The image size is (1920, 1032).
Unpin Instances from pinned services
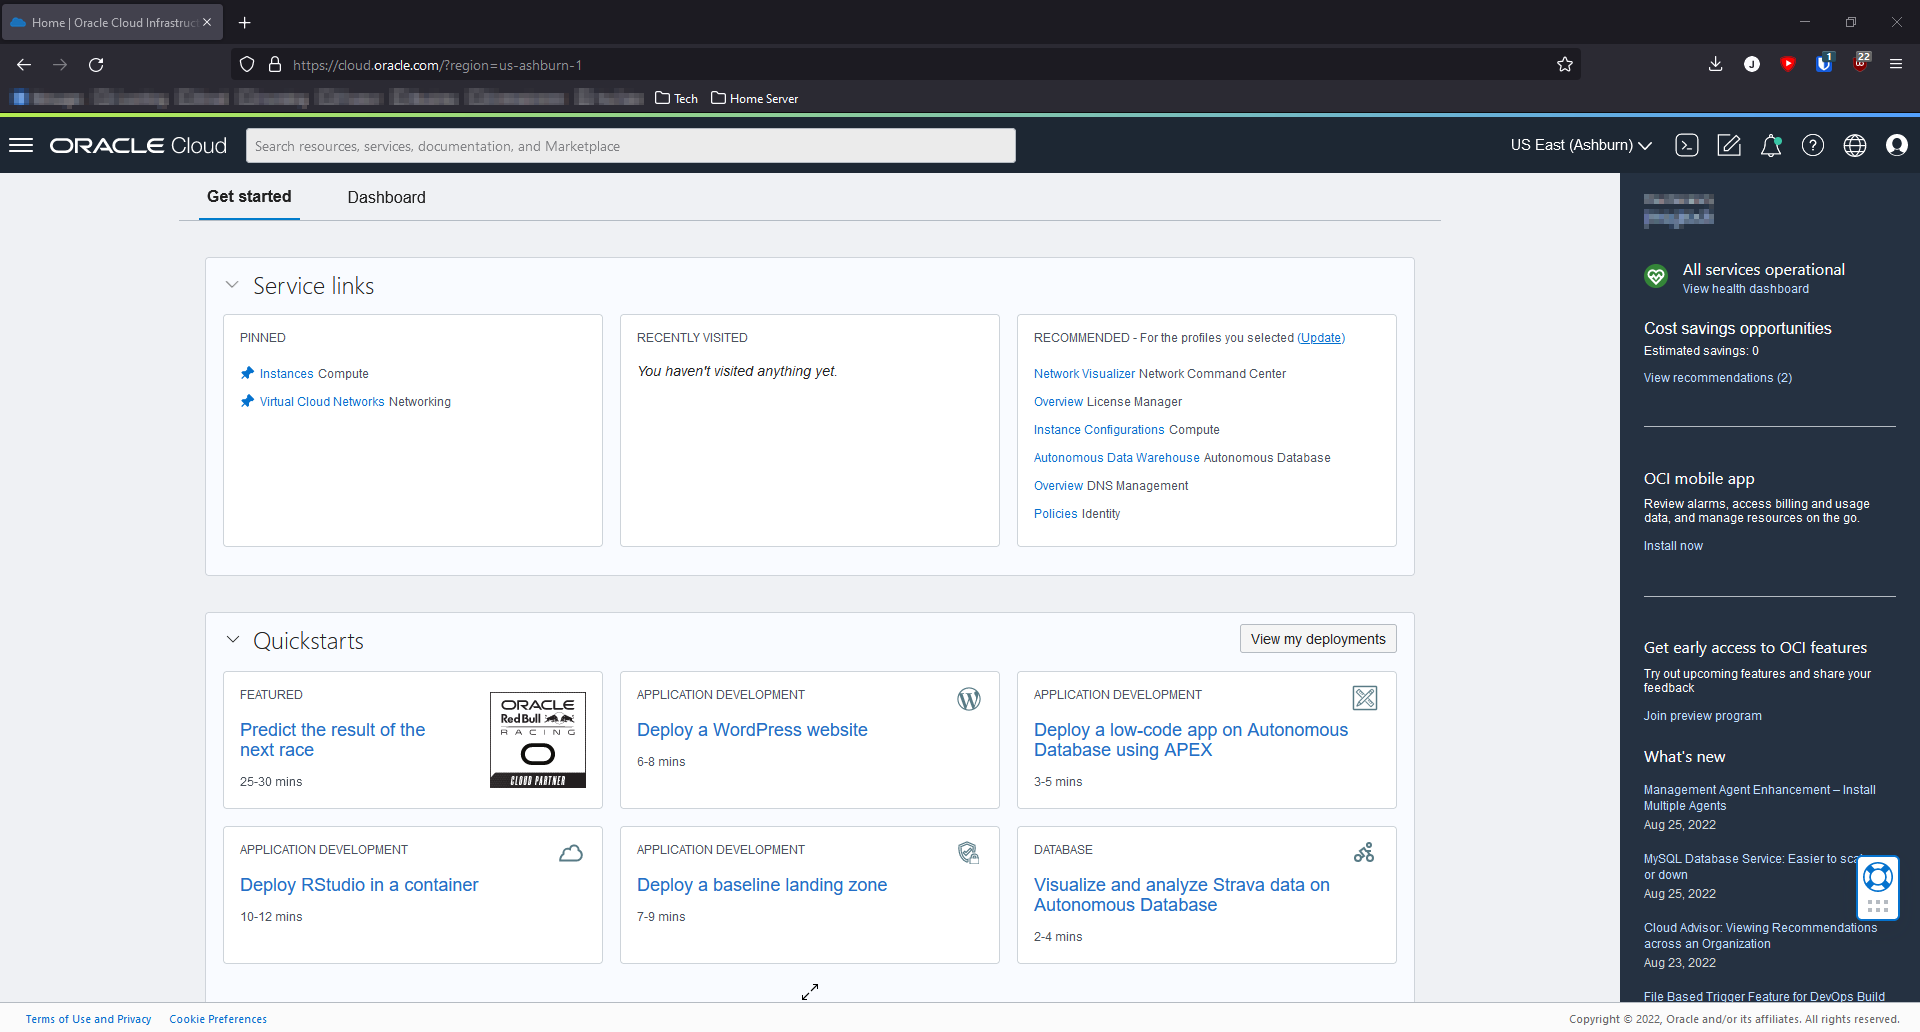(246, 372)
